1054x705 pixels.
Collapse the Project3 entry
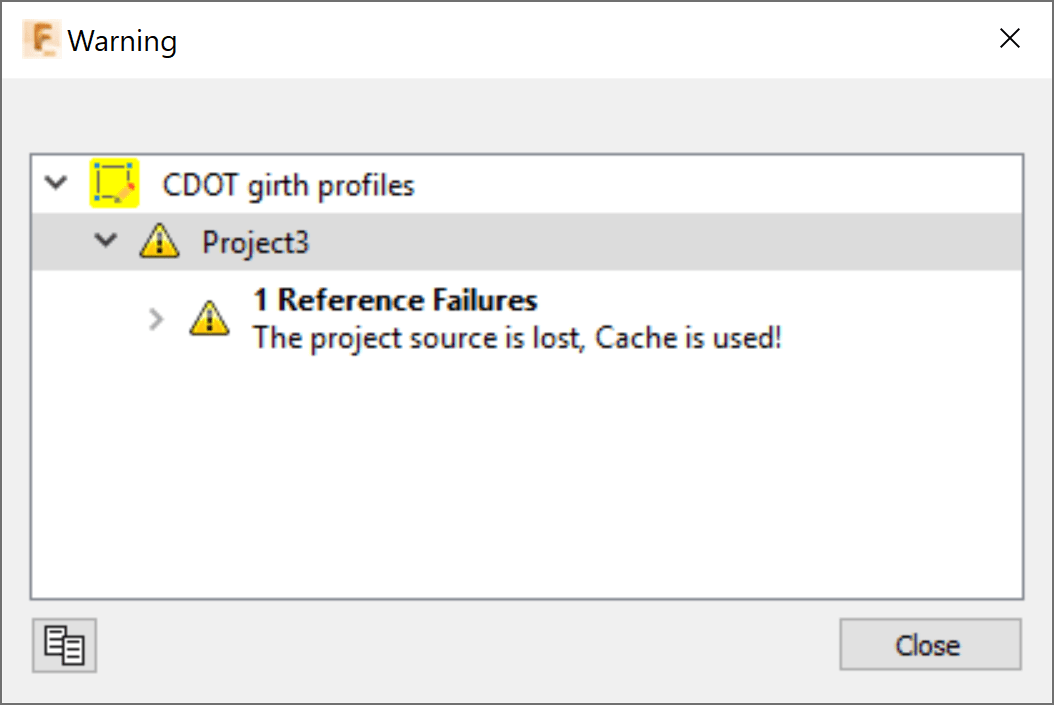(x=106, y=241)
